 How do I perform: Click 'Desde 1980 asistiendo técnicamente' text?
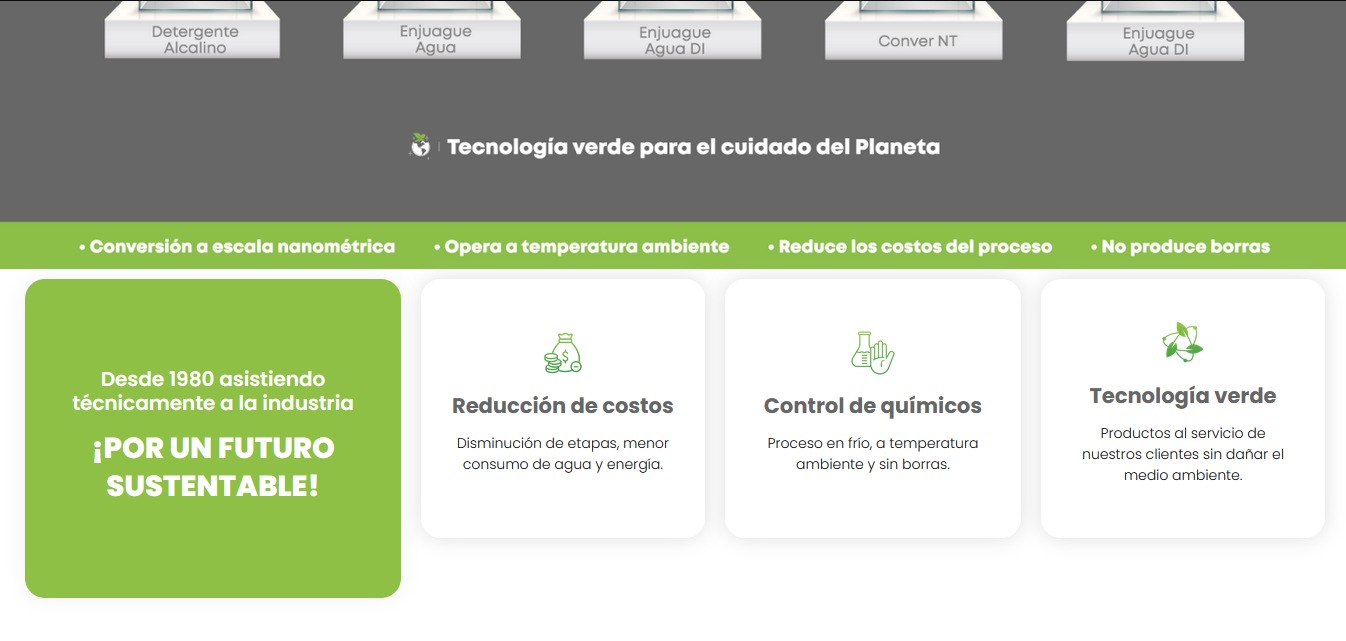213,391
